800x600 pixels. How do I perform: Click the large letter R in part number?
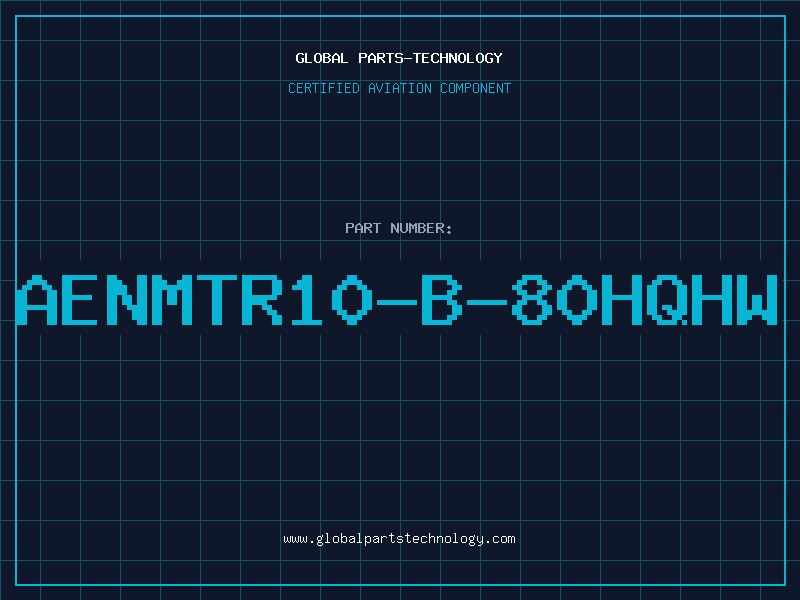[x=262, y=299]
